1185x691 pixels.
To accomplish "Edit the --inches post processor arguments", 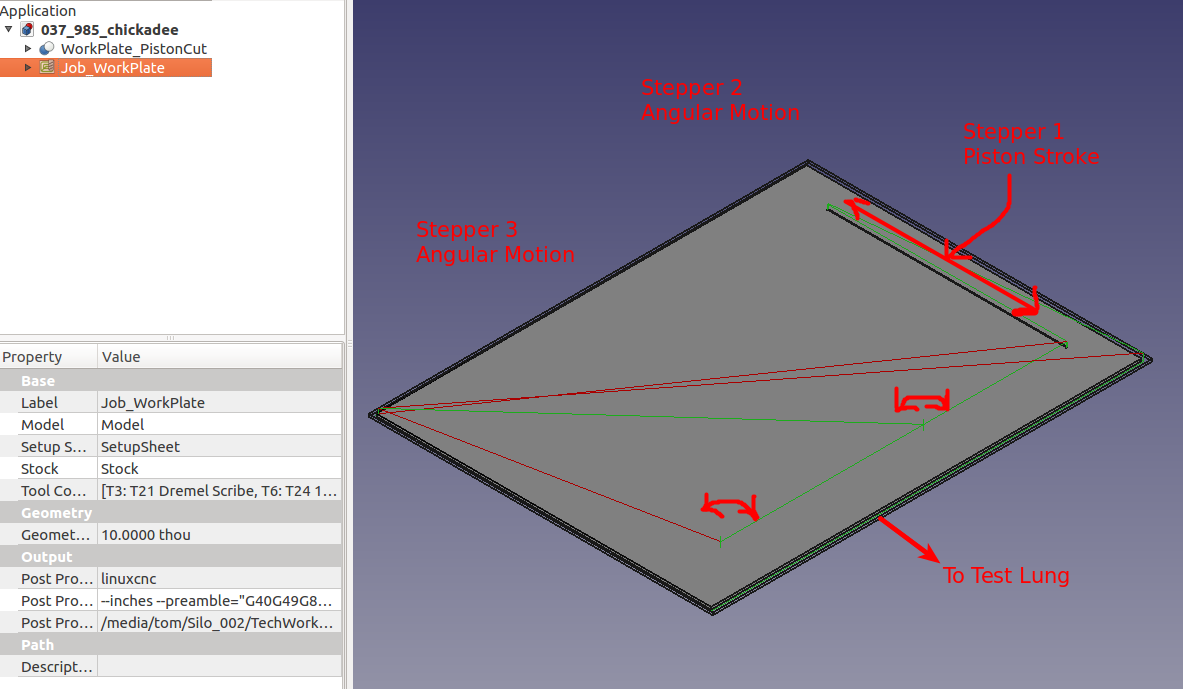I will pyautogui.click(x=220, y=601).
